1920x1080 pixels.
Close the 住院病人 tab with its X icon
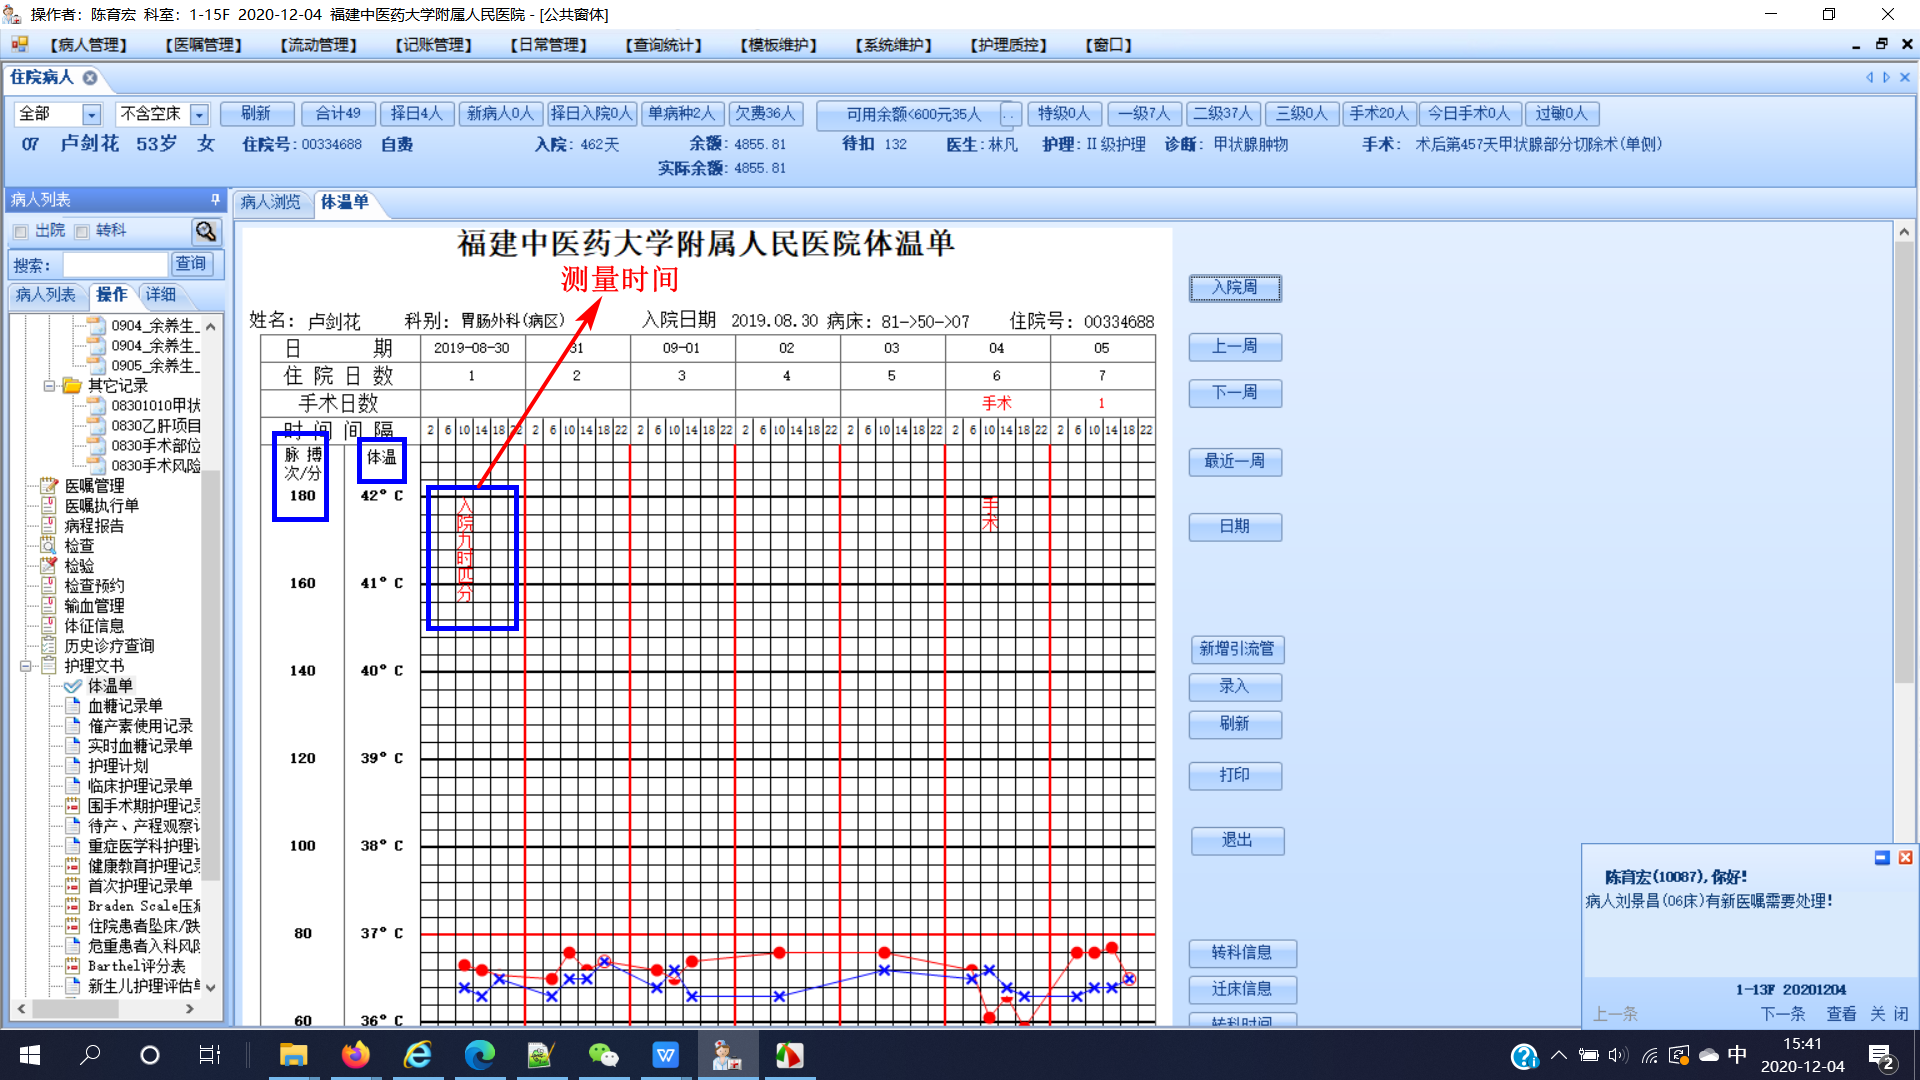click(90, 78)
